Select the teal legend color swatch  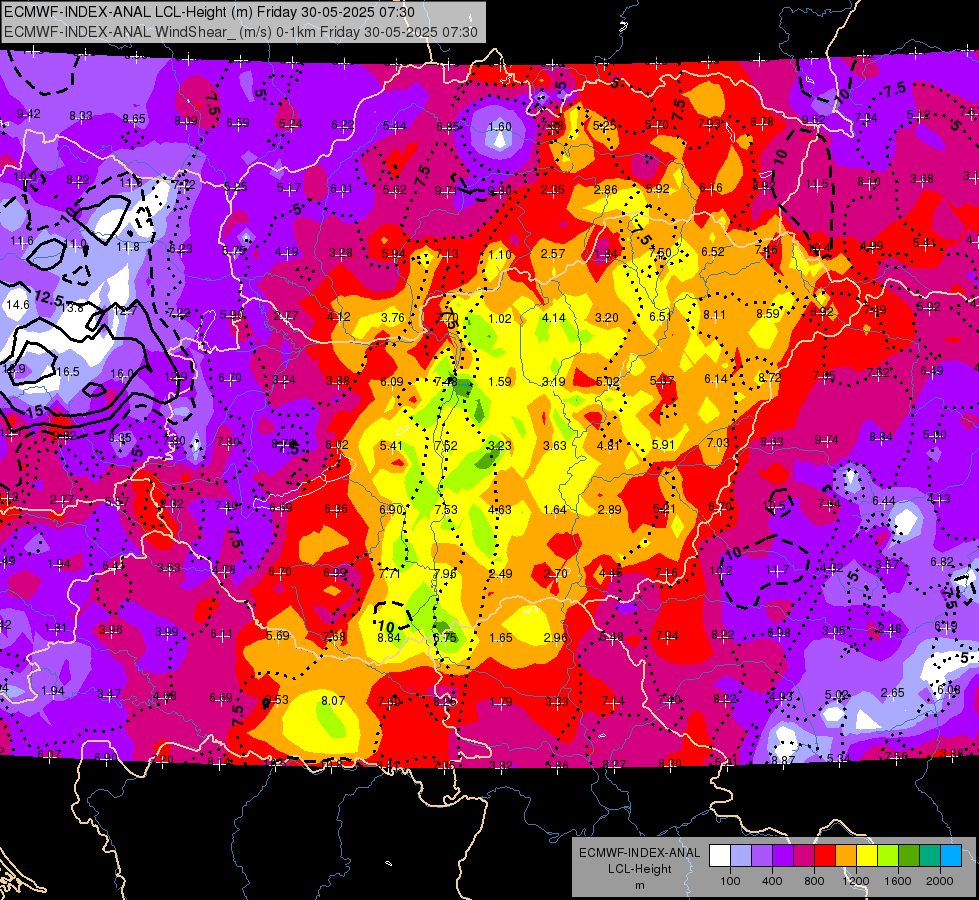point(930,856)
